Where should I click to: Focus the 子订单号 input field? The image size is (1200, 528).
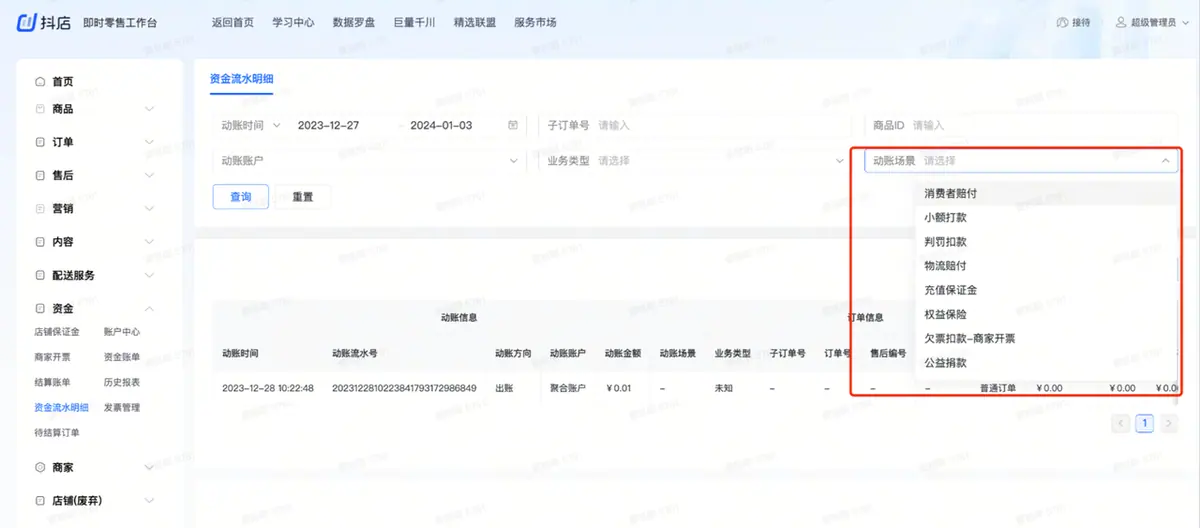(x=694, y=126)
